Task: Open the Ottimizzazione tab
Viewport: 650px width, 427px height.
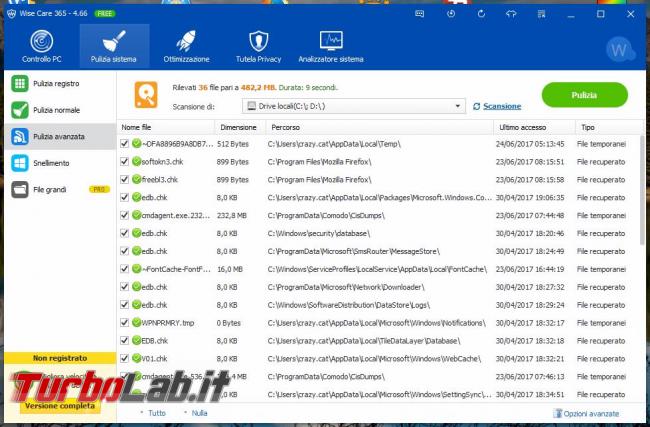Action: (x=186, y=46)
